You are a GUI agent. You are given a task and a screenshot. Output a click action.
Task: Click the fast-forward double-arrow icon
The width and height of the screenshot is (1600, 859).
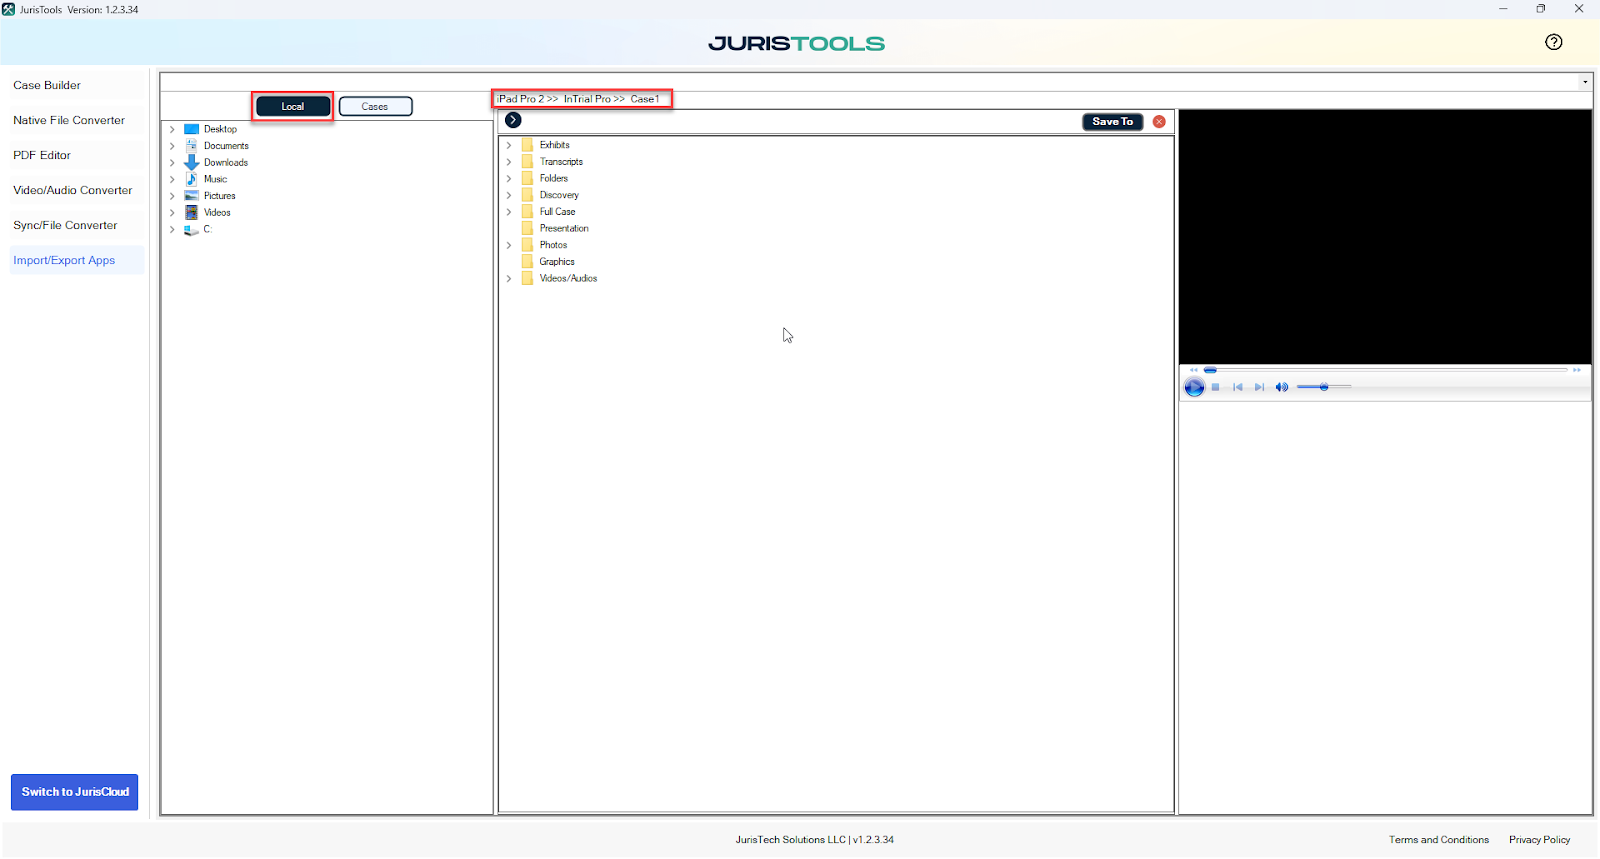(1577, 370)
